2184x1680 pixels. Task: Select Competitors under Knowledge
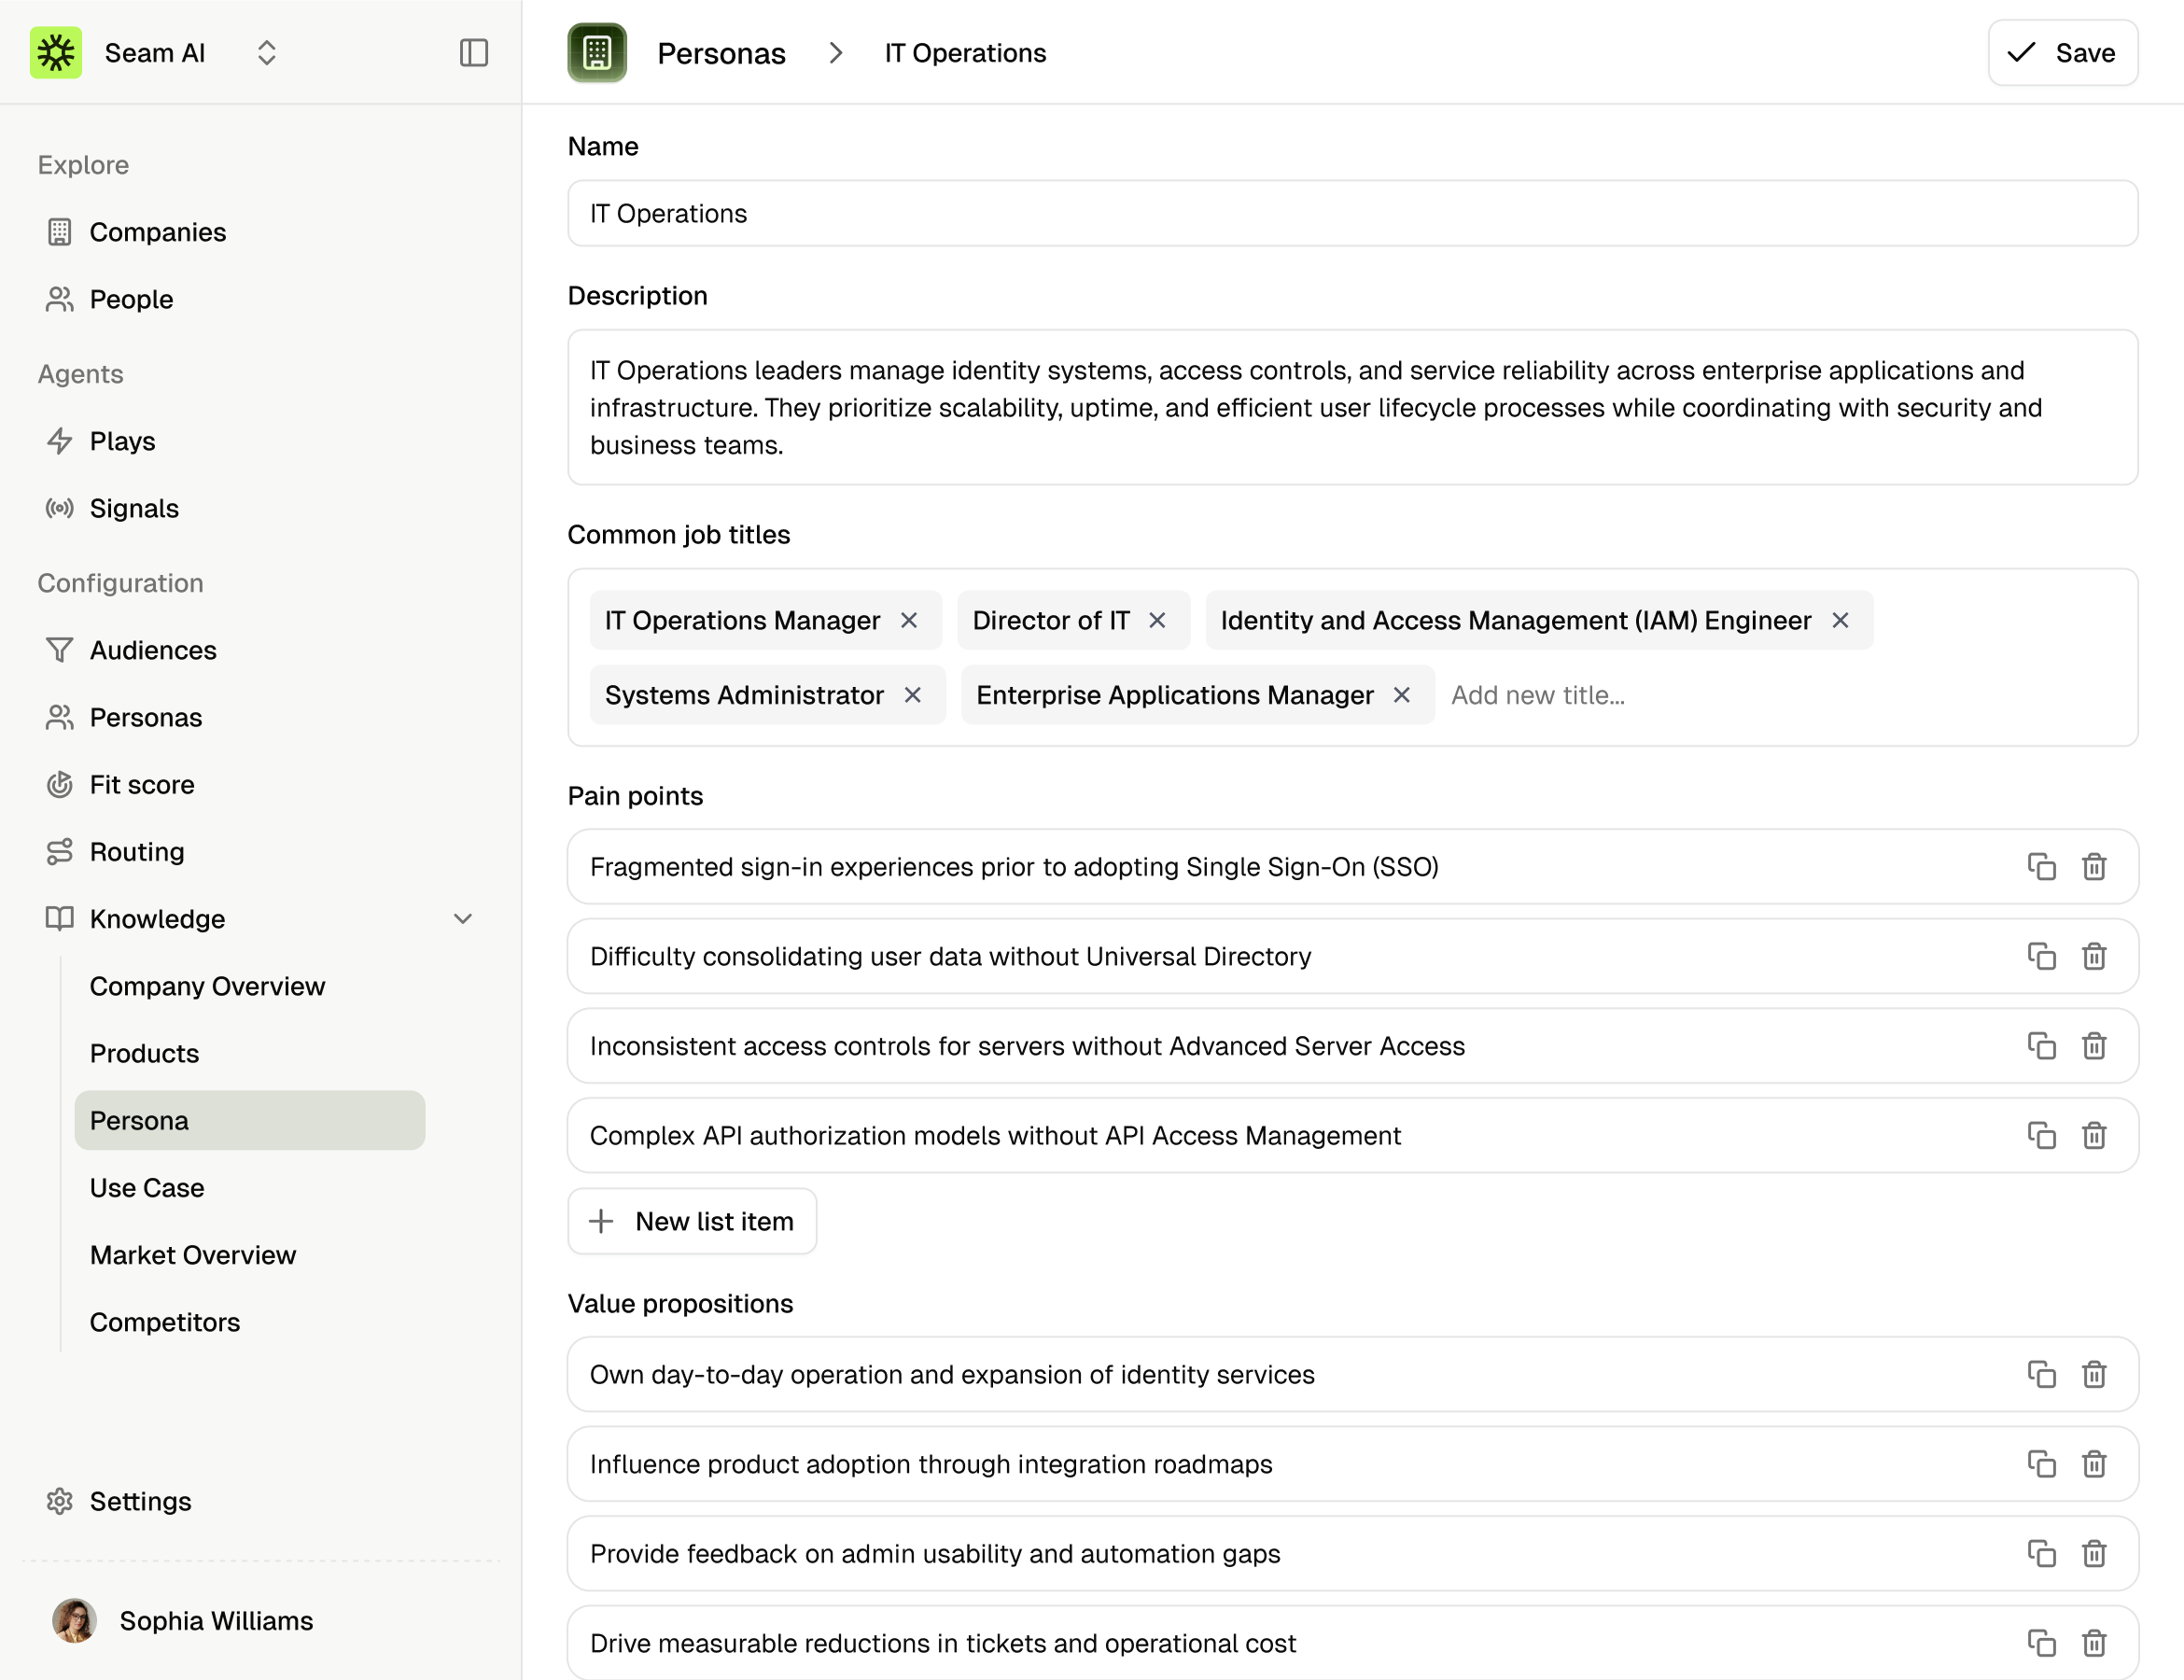coord(165,1322)
